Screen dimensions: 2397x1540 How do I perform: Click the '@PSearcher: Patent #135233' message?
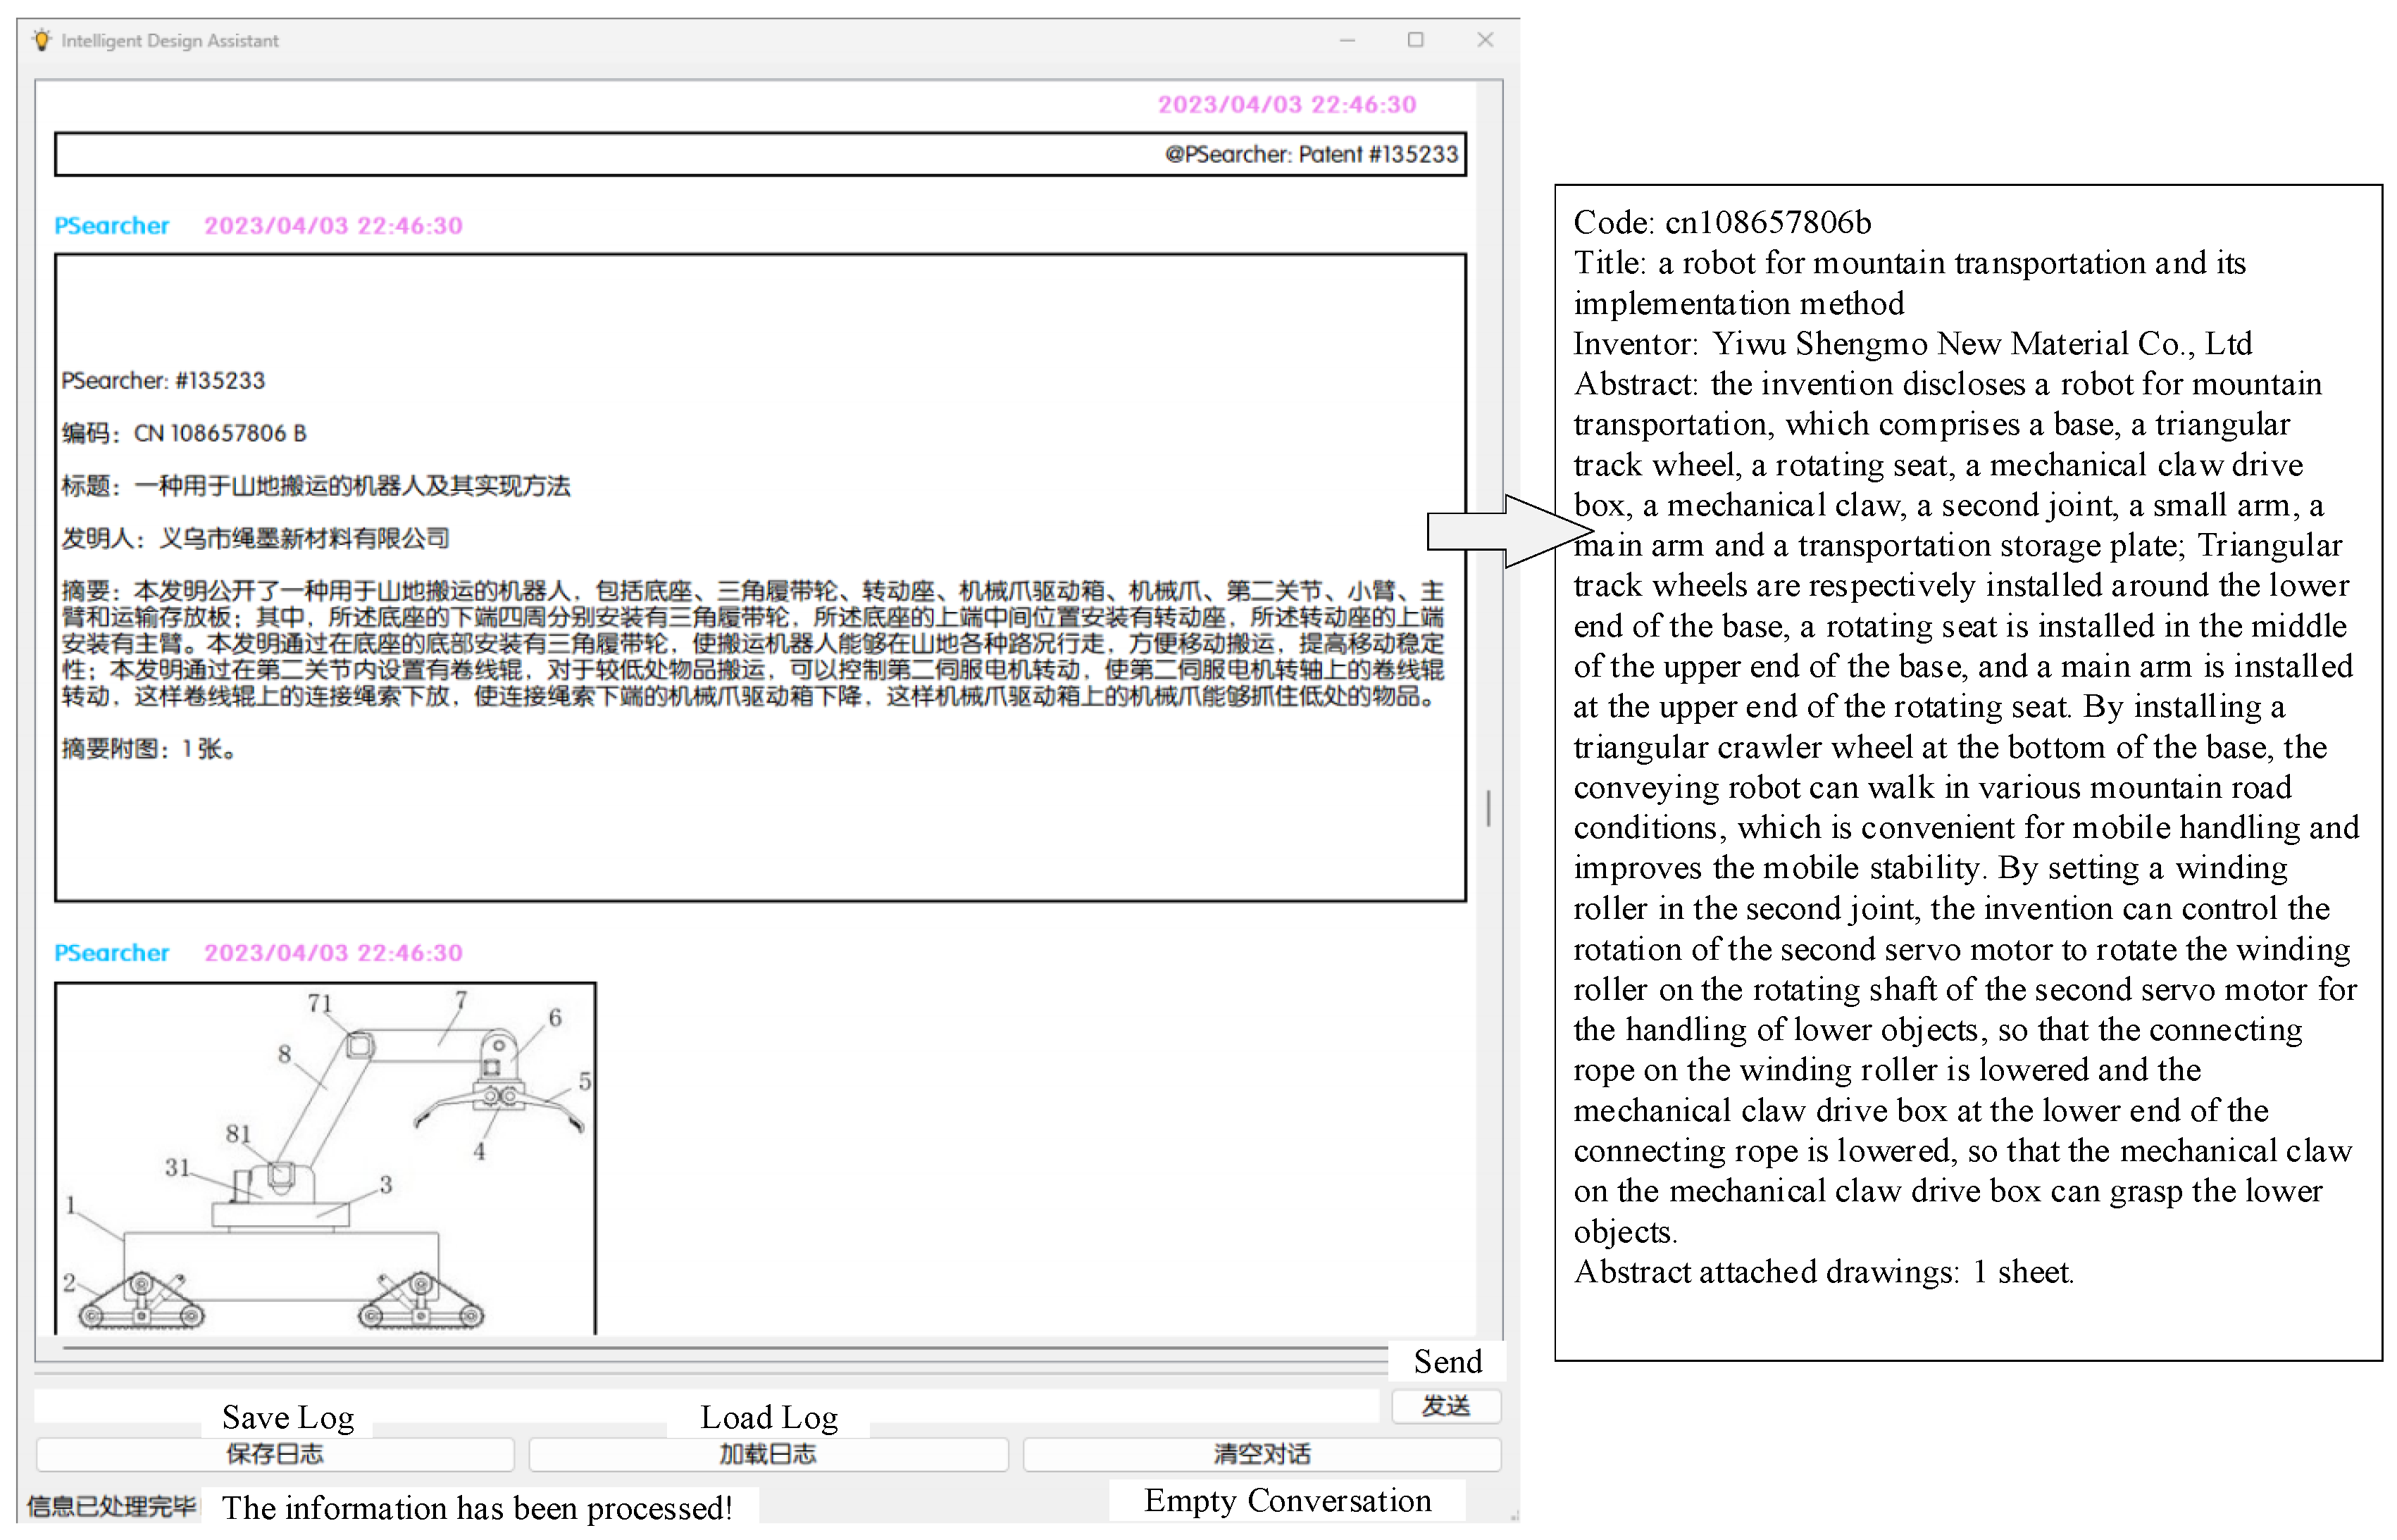pos(760,154)
